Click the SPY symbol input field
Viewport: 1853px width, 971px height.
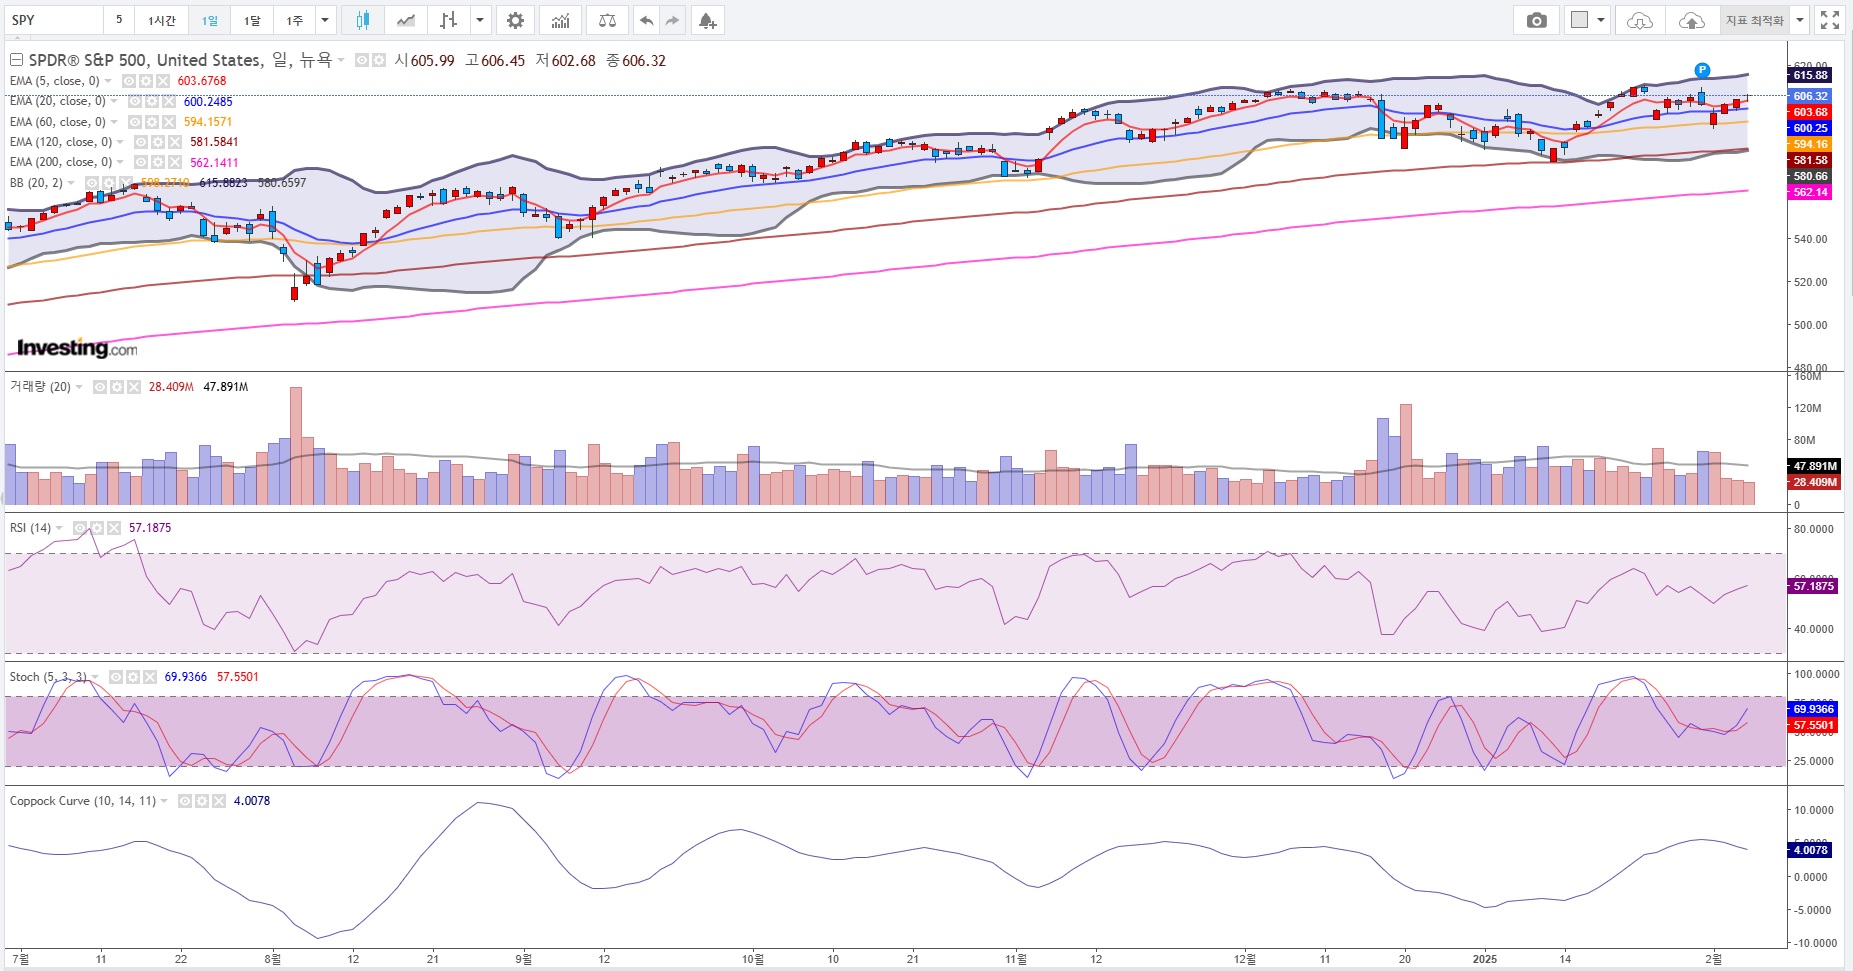click(x=54, y=20)
